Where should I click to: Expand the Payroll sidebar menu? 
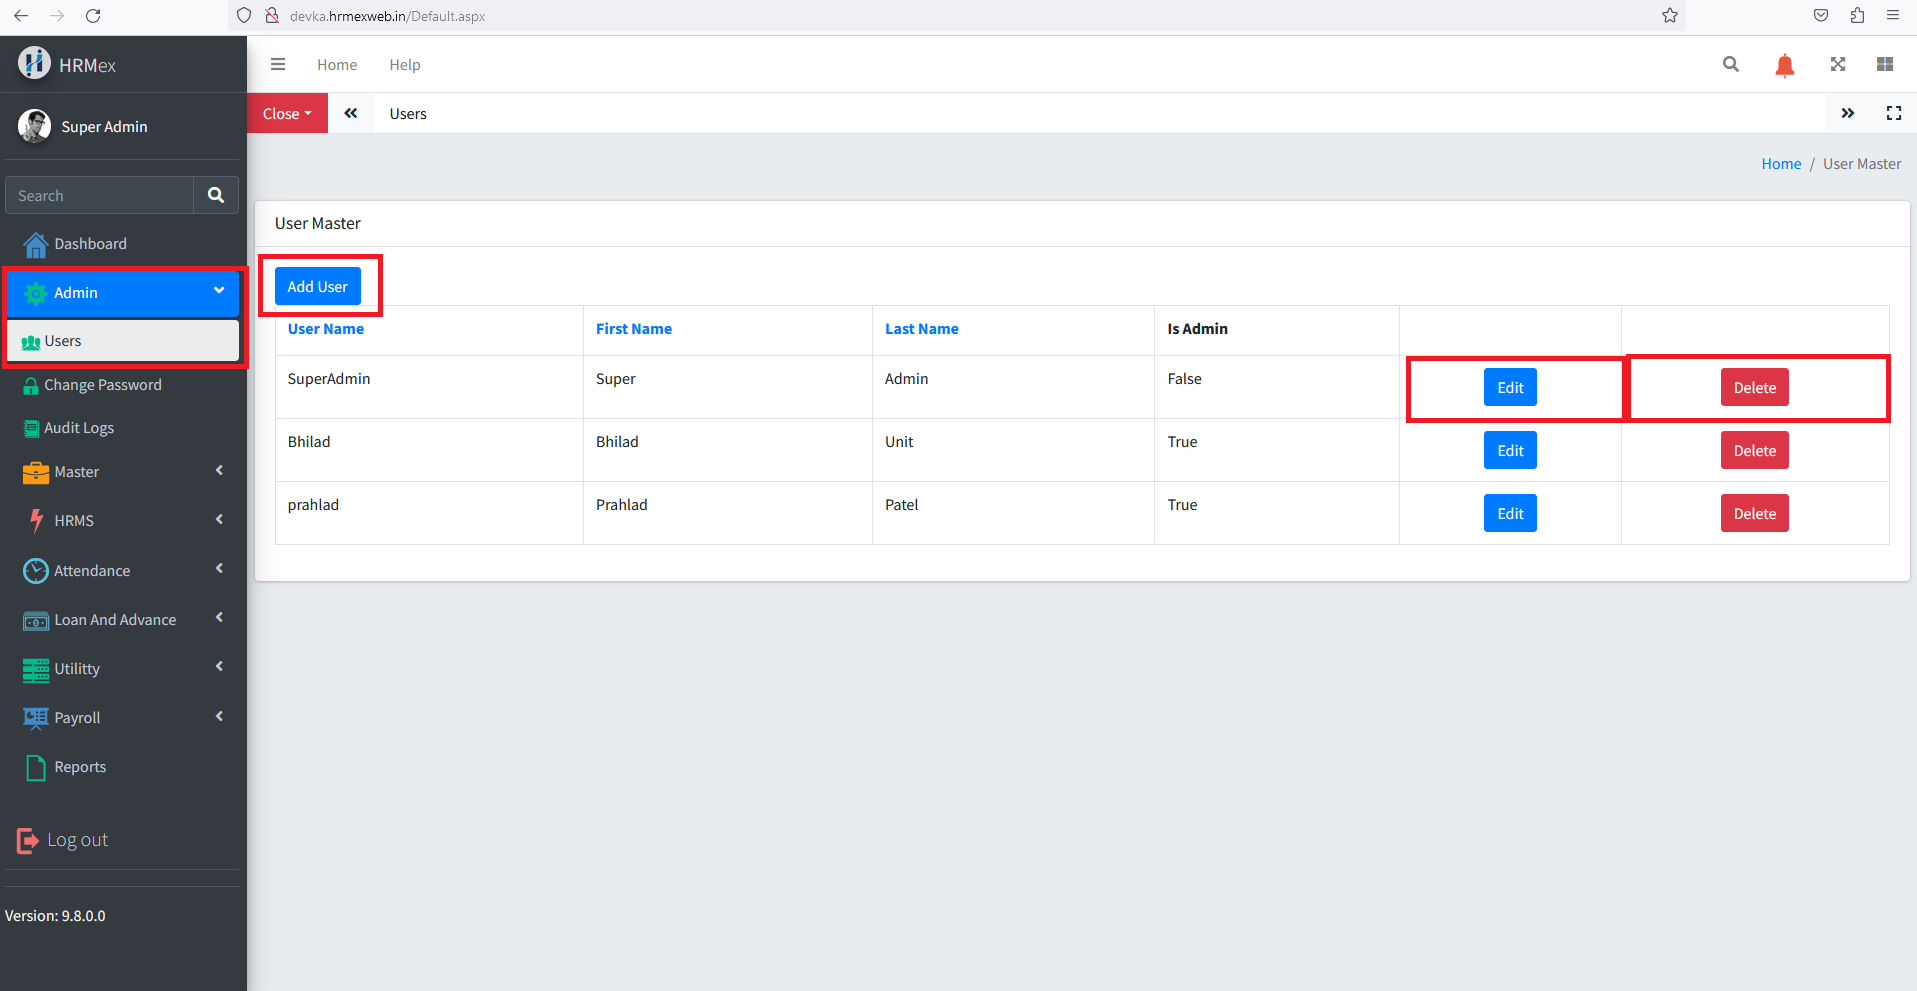pyautogui.click(x=123, y=718)
